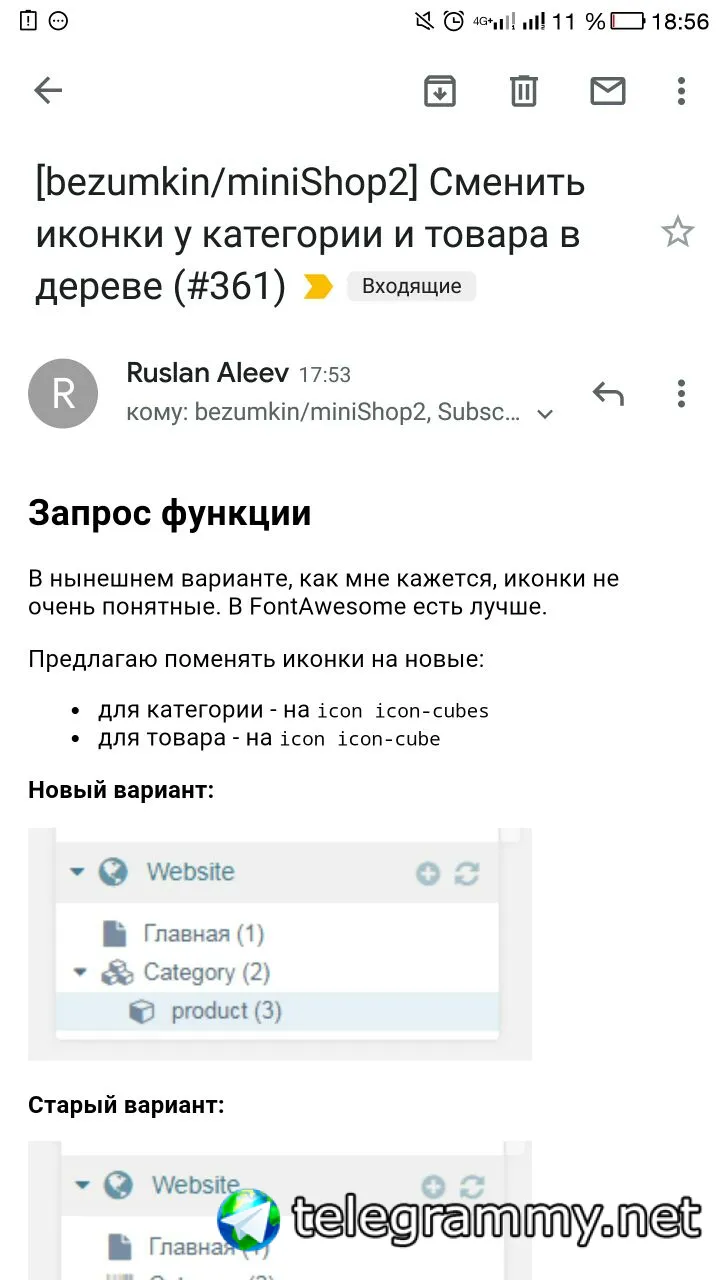The height and width of the screenshot is (1280, 720).
Task: Open the message's three-dot options menu
Action: [x=681, y=393]
